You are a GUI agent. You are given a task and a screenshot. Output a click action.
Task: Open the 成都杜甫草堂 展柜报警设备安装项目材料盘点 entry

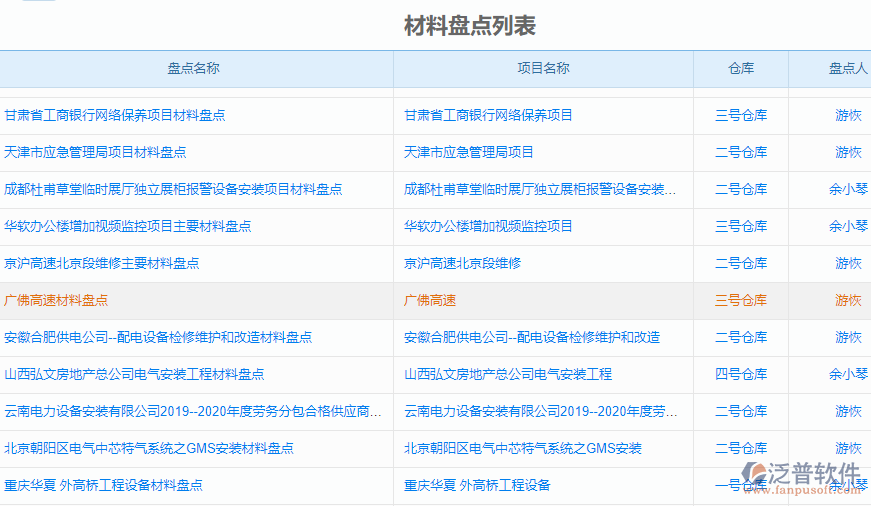[x=173, y=189]
